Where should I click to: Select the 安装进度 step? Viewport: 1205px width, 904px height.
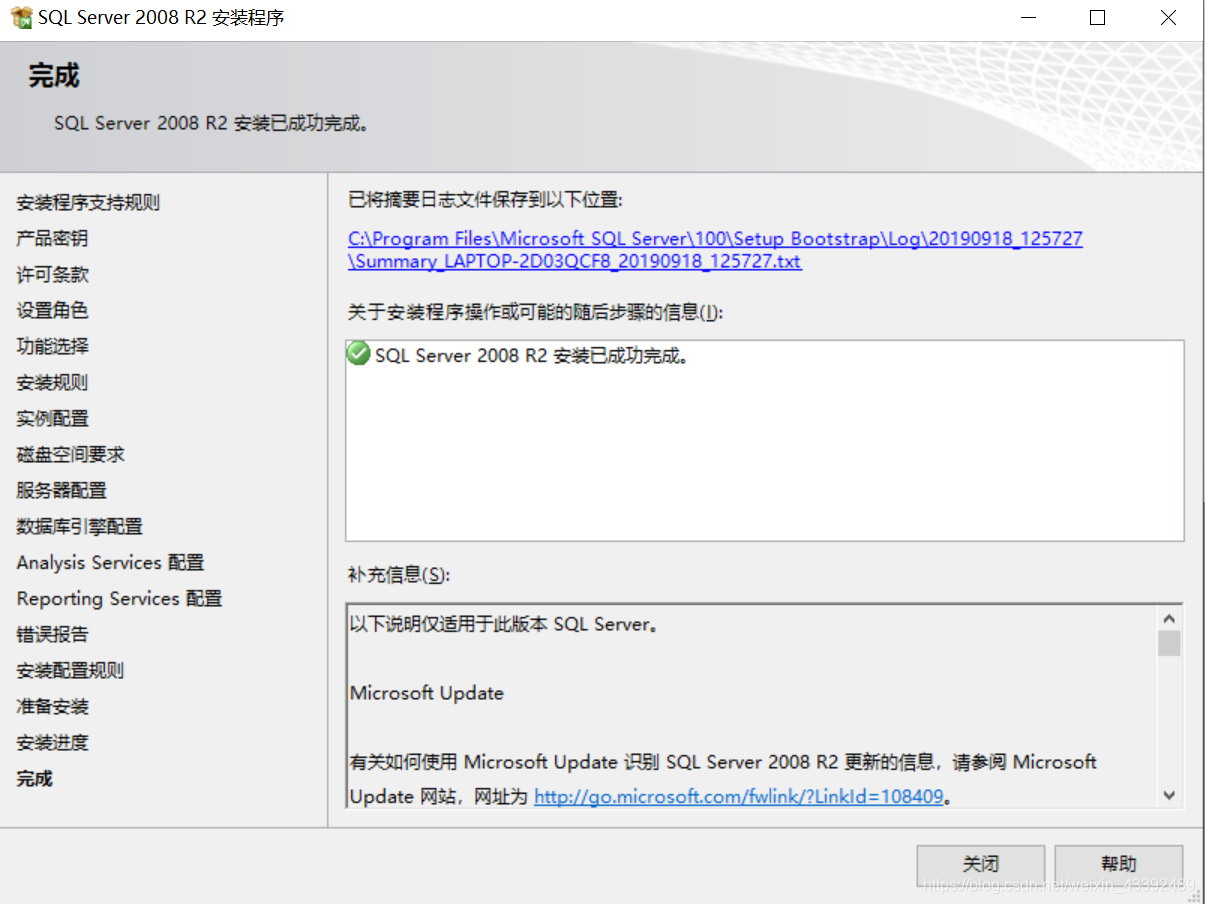pyautogui.click(x=52, y=743)
